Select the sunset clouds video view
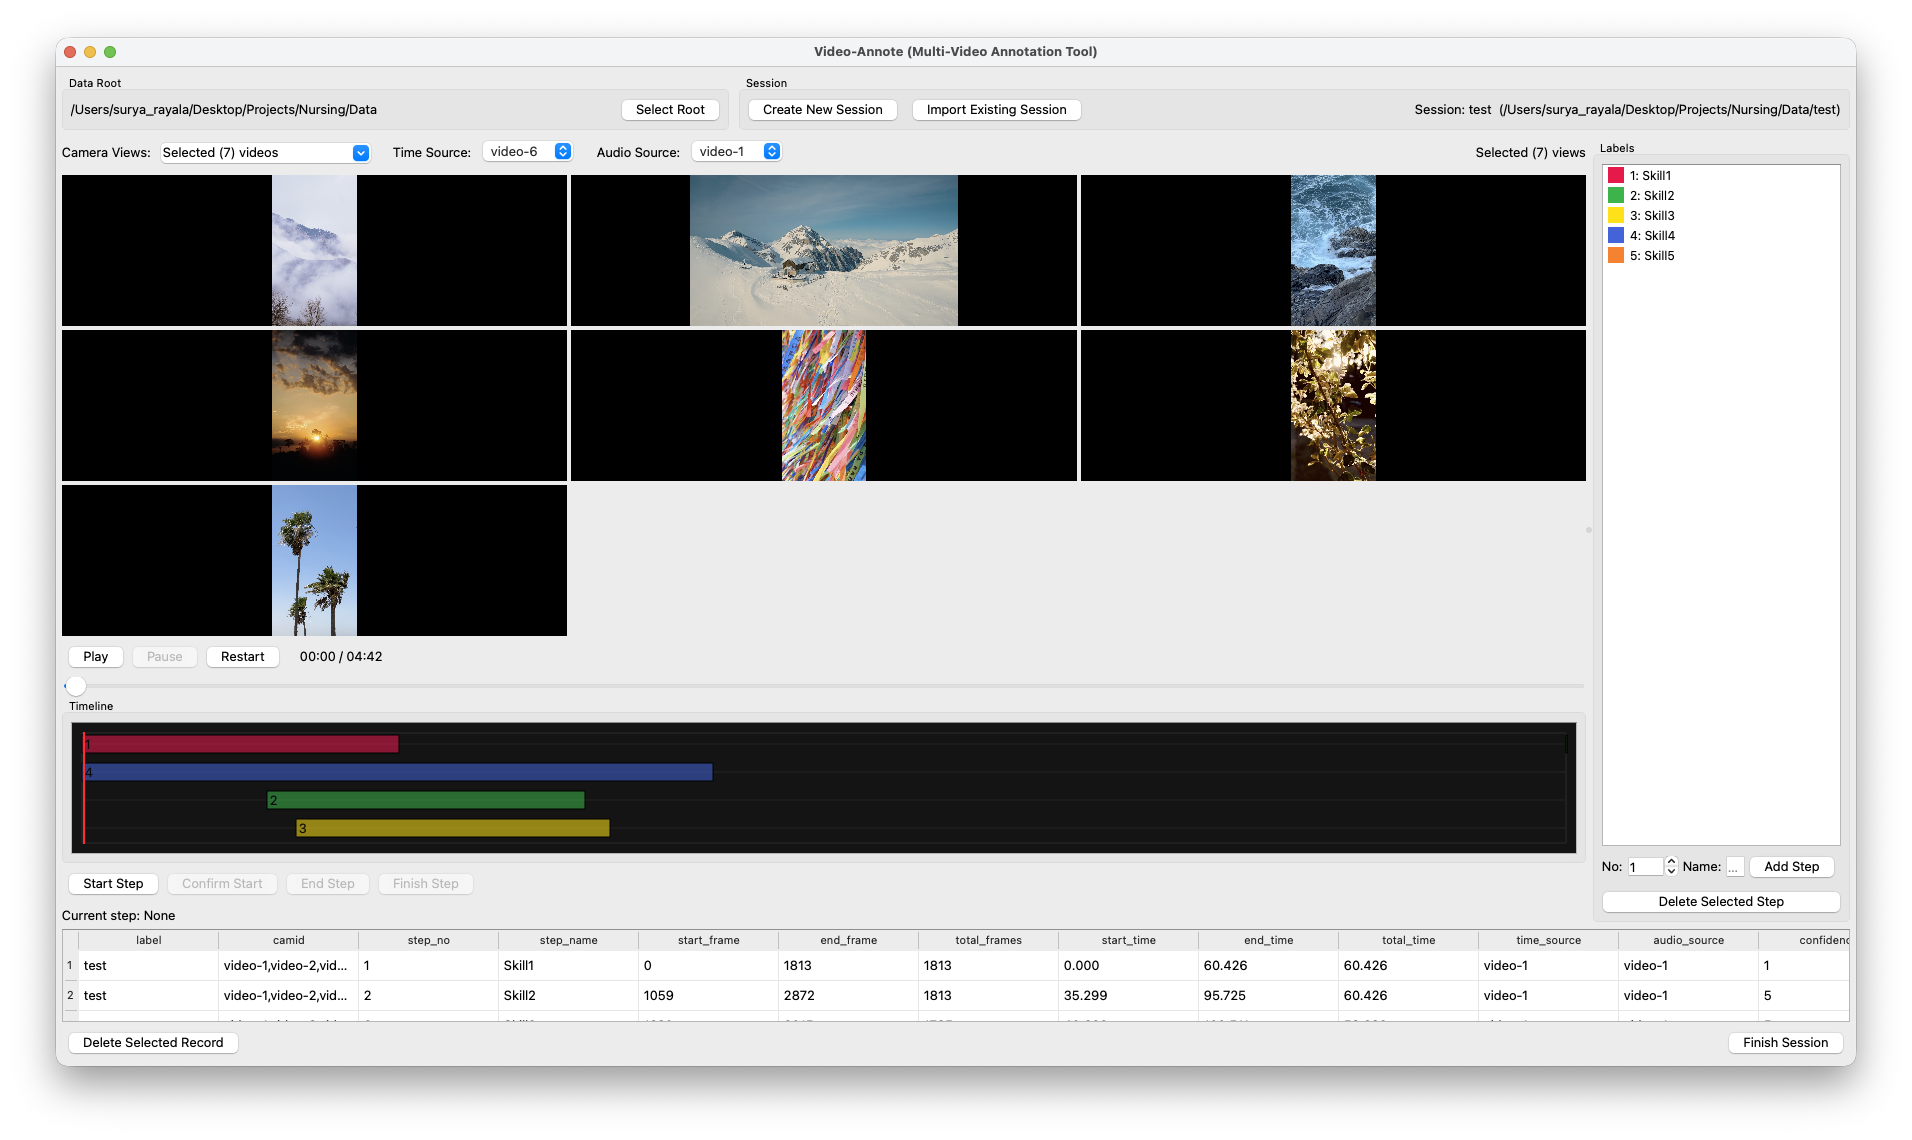 pyautogui.click(x=314, y=405)
